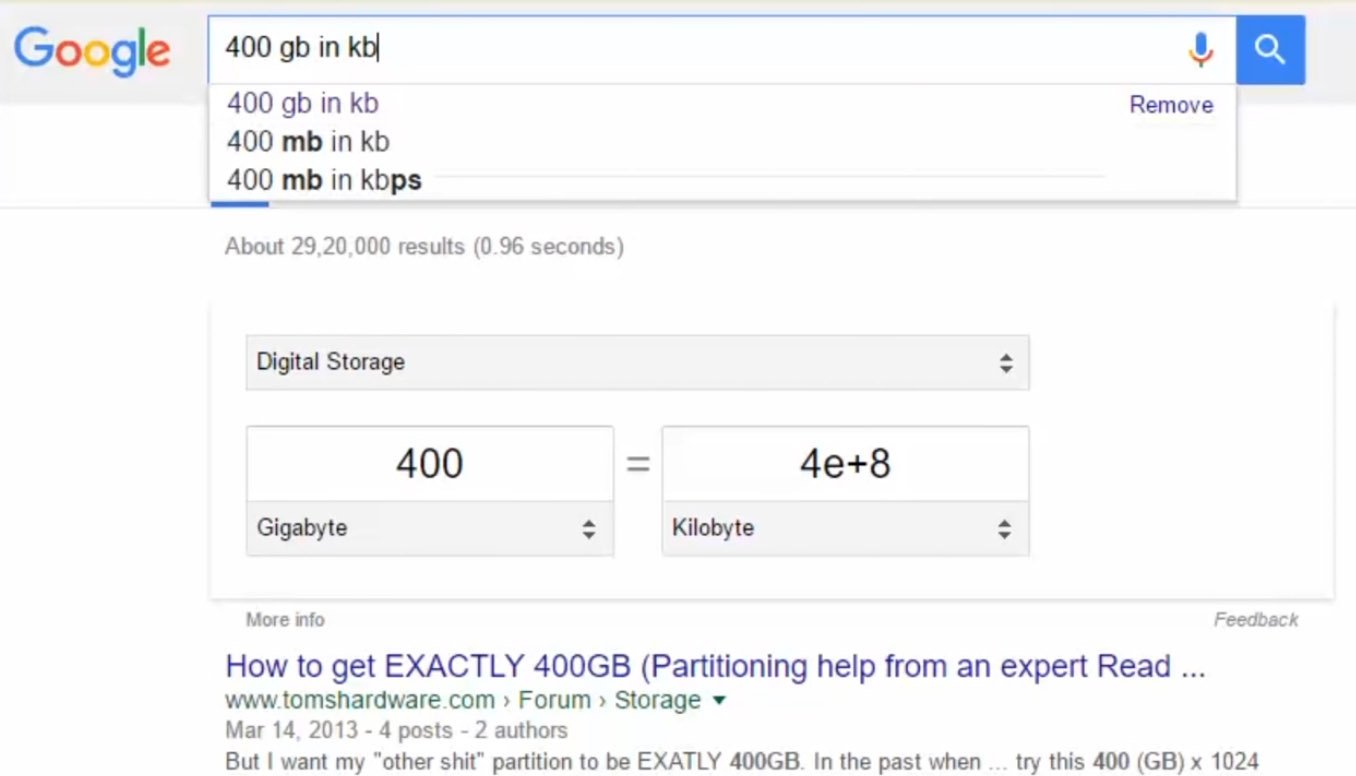Click the 400 input value field
Viewport: 1356px width, 776px height.
[429, 464]
